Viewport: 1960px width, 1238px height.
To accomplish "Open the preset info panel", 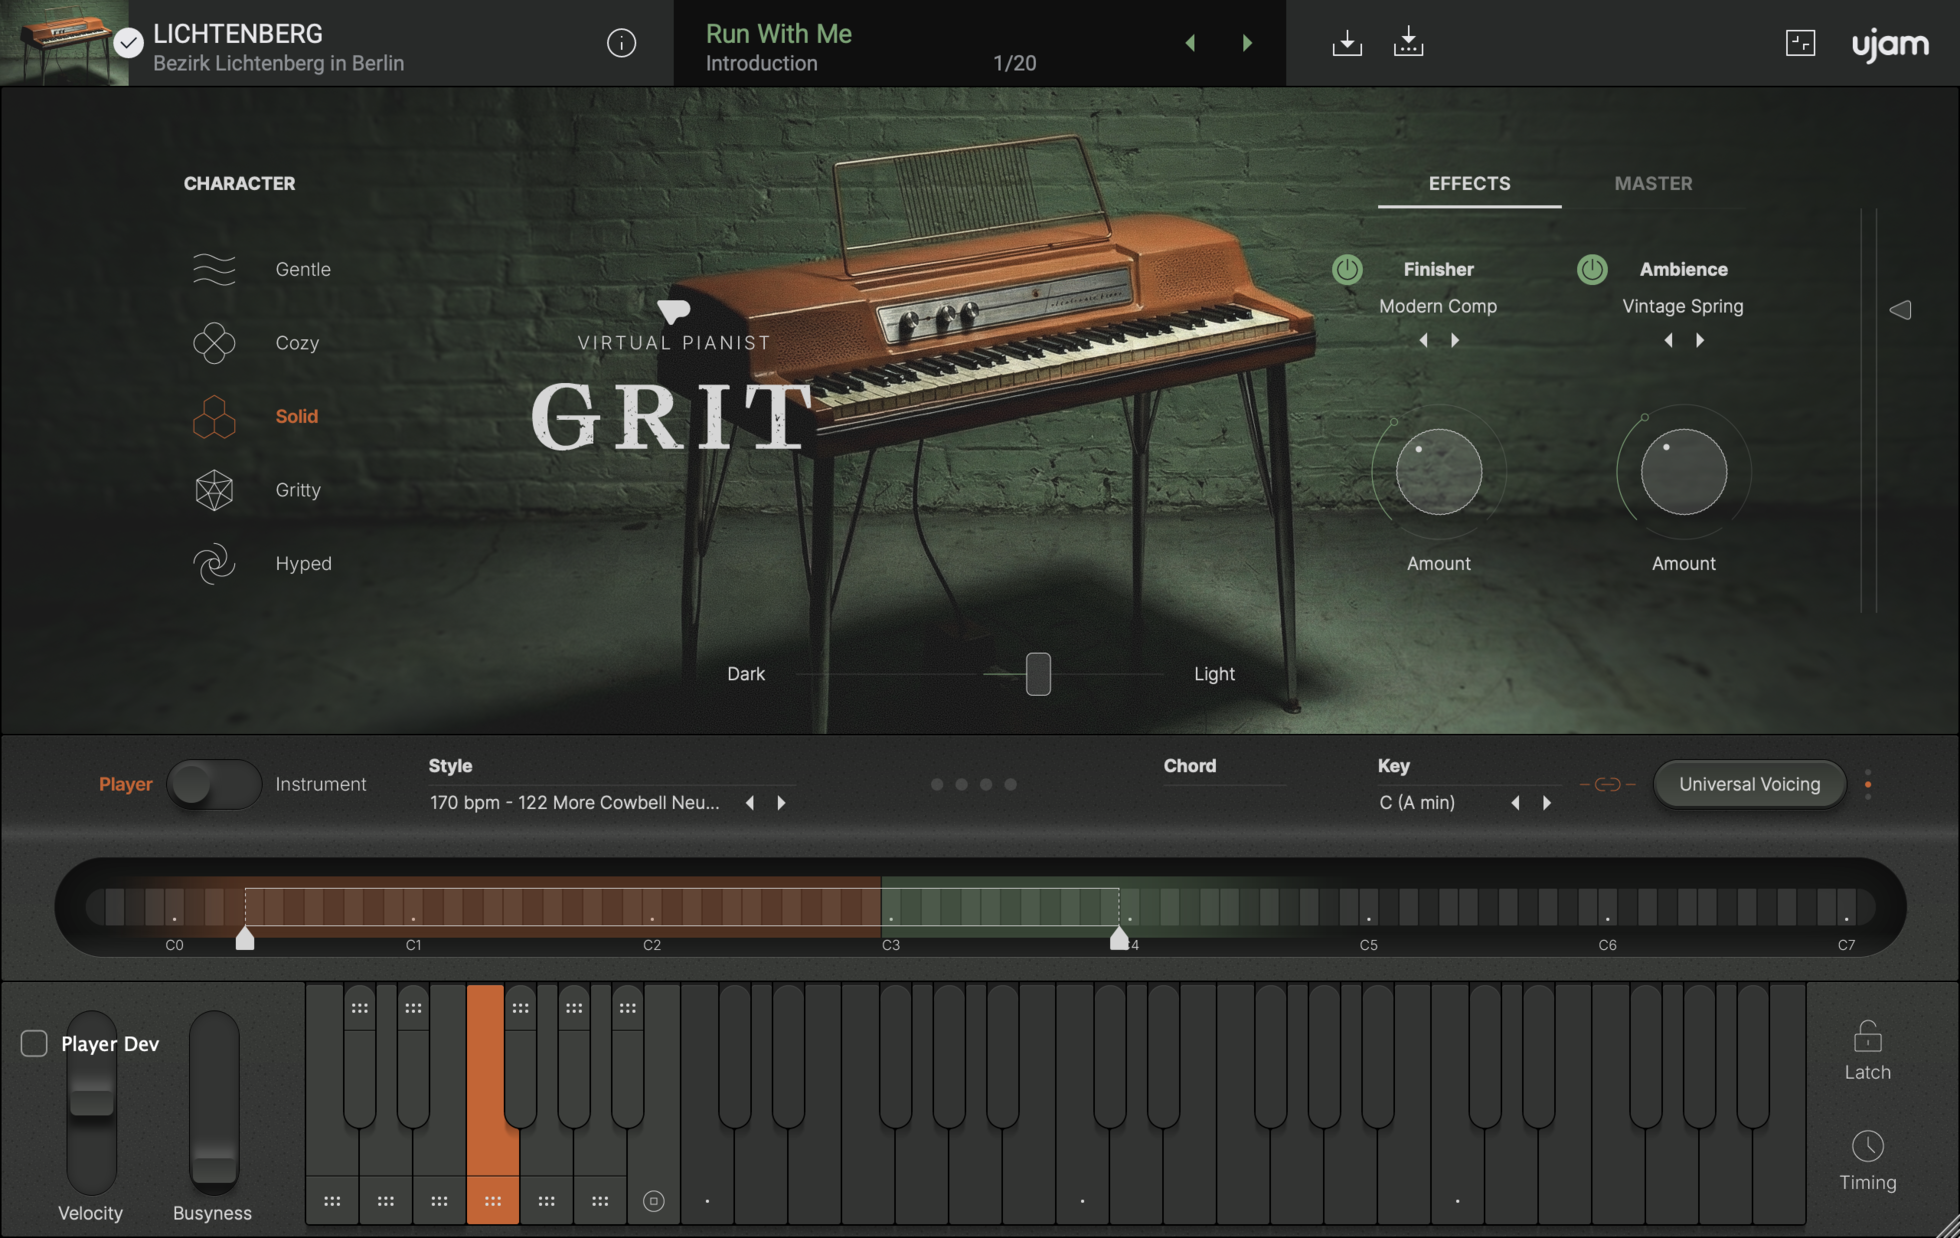I will click(620, 43).
